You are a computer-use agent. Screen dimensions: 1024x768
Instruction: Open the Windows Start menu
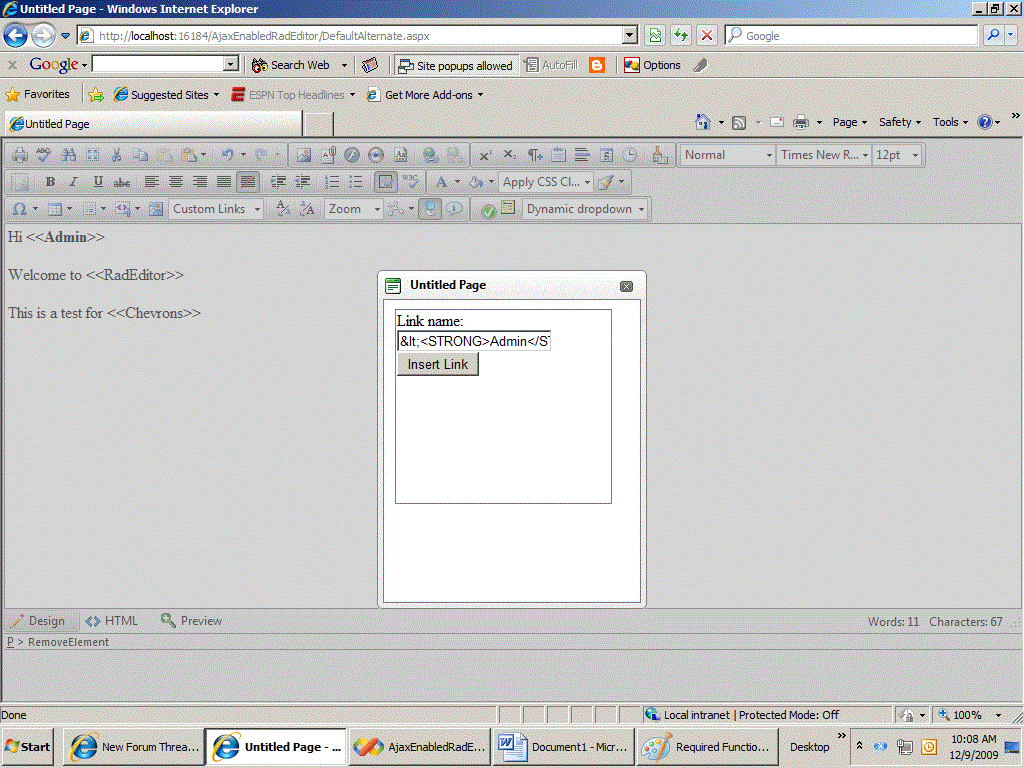click(x=27, y=746)
